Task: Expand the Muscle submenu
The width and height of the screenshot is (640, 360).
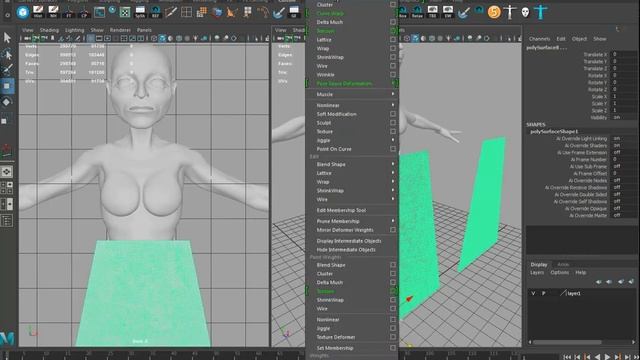Action: pos(352,94)
